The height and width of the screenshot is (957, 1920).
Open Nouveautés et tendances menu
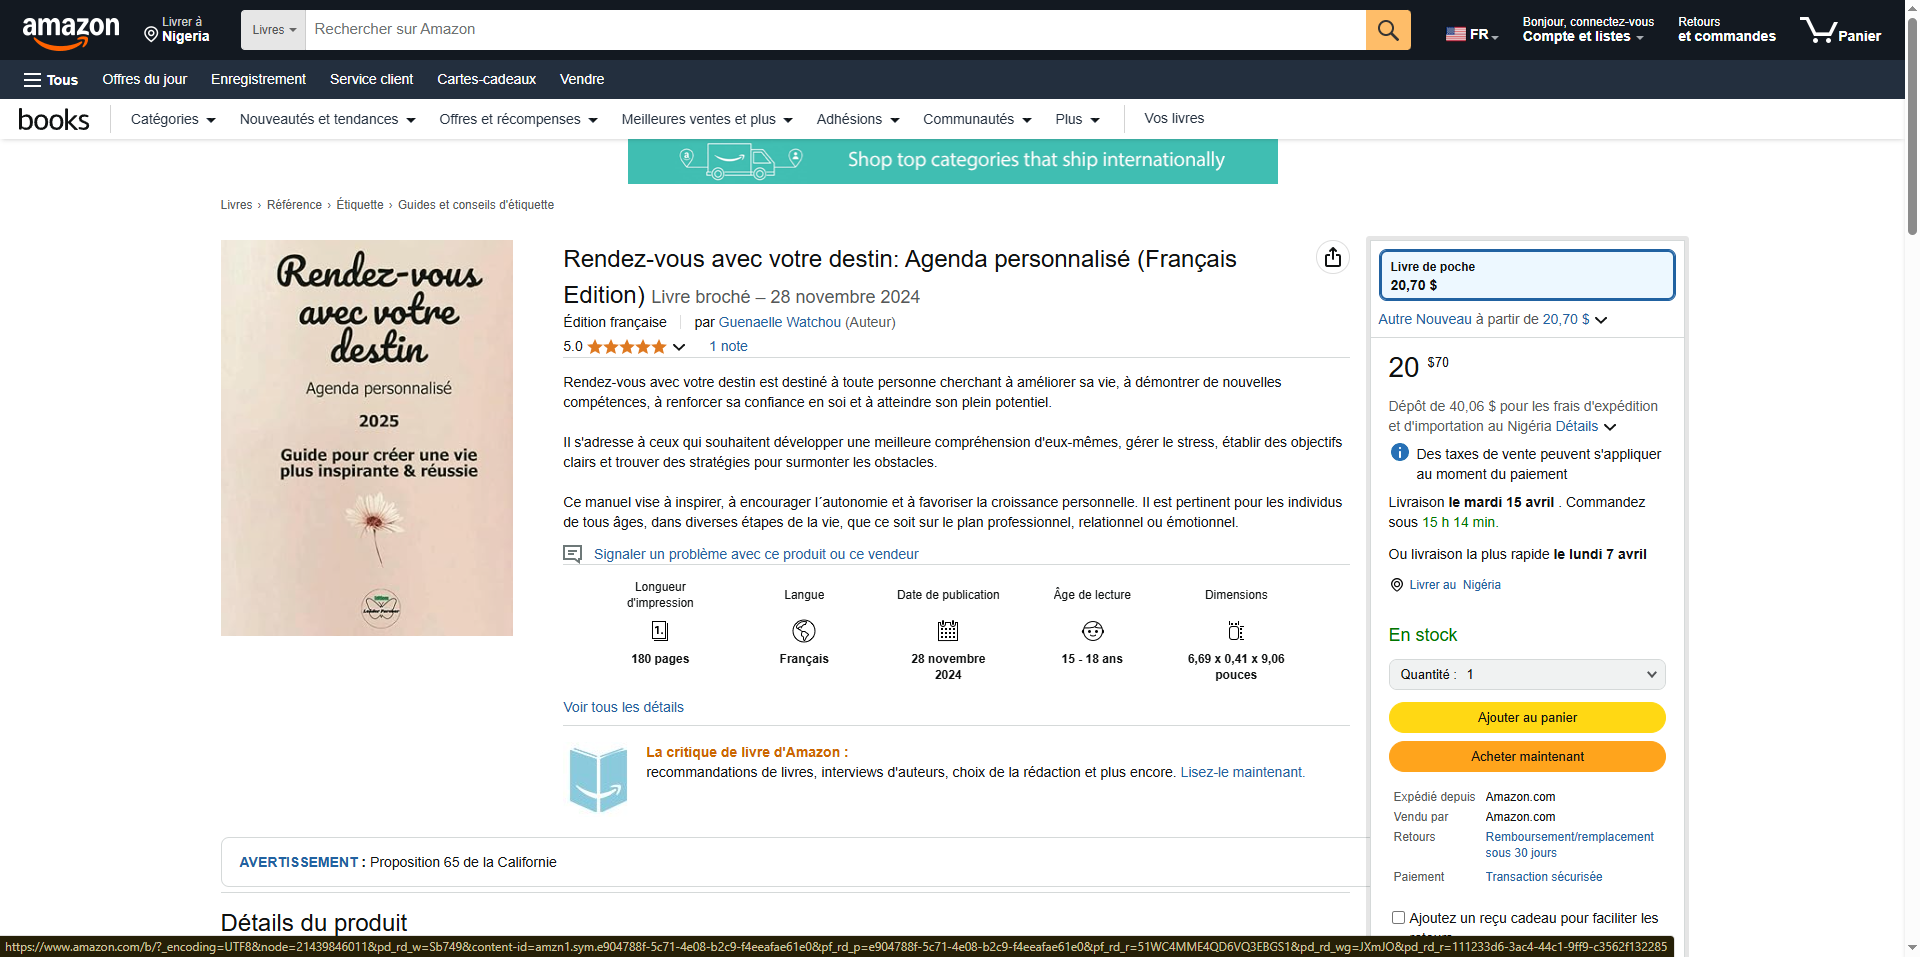[x=327, y=119]
